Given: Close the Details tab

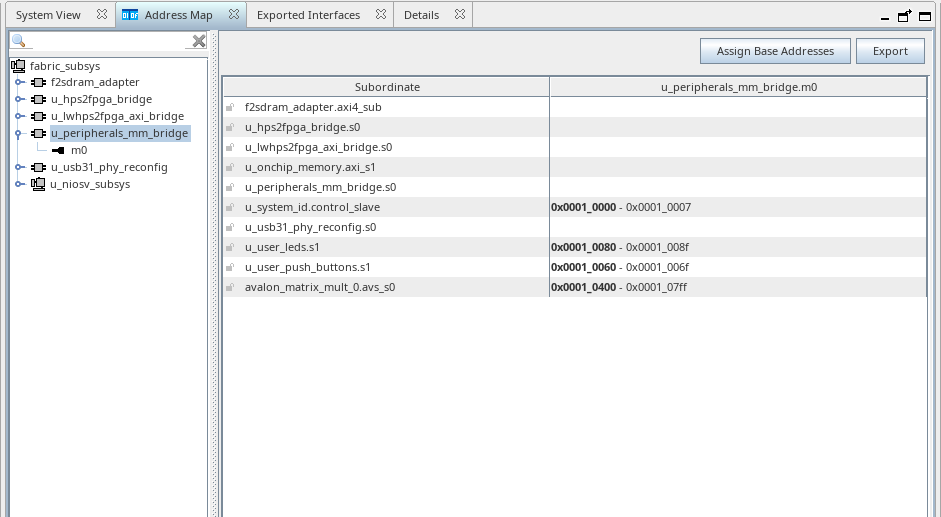Looking at the screenshot, I should click(x=460, y=14).
